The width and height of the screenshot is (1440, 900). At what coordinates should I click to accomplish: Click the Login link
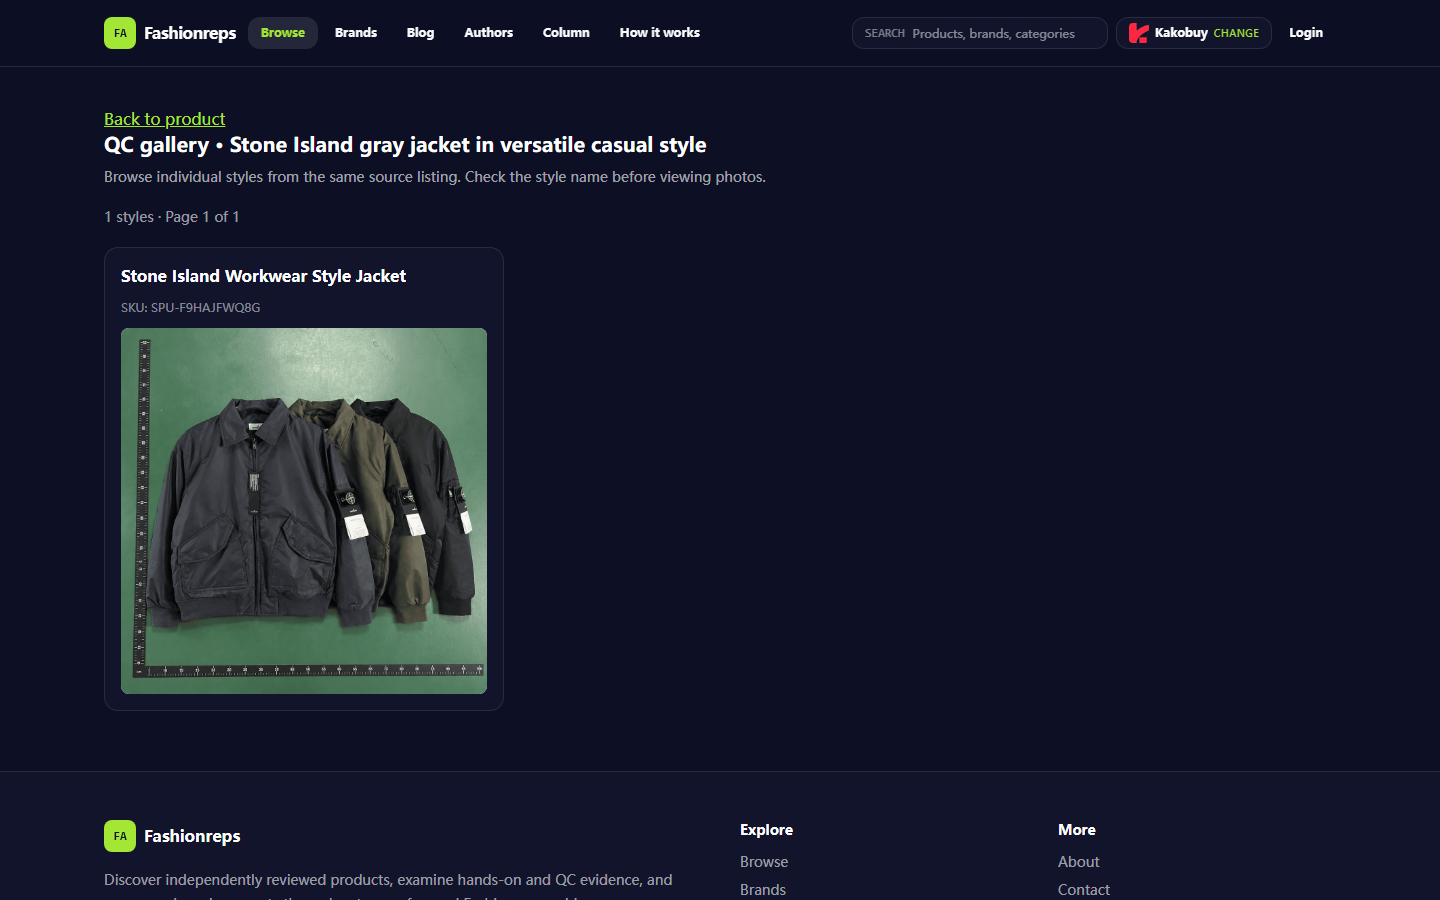click(1306, 33)
